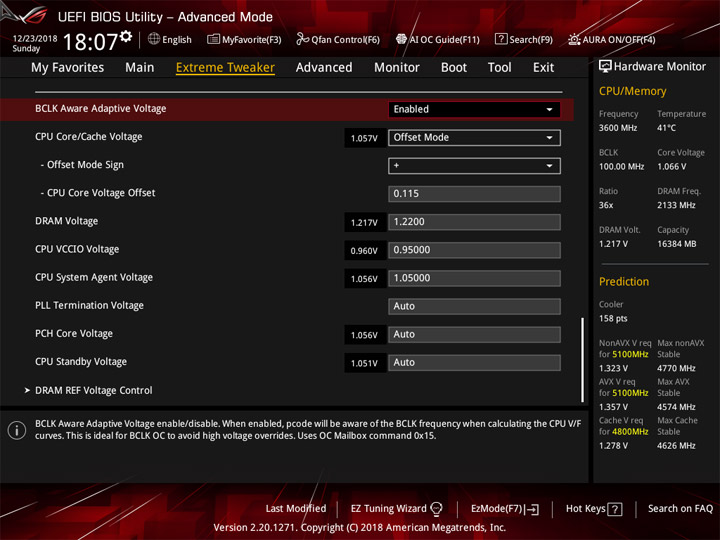Select PLL Termination Voltage label
Screen dimensions: 720x540
click(x=89, y=305)
